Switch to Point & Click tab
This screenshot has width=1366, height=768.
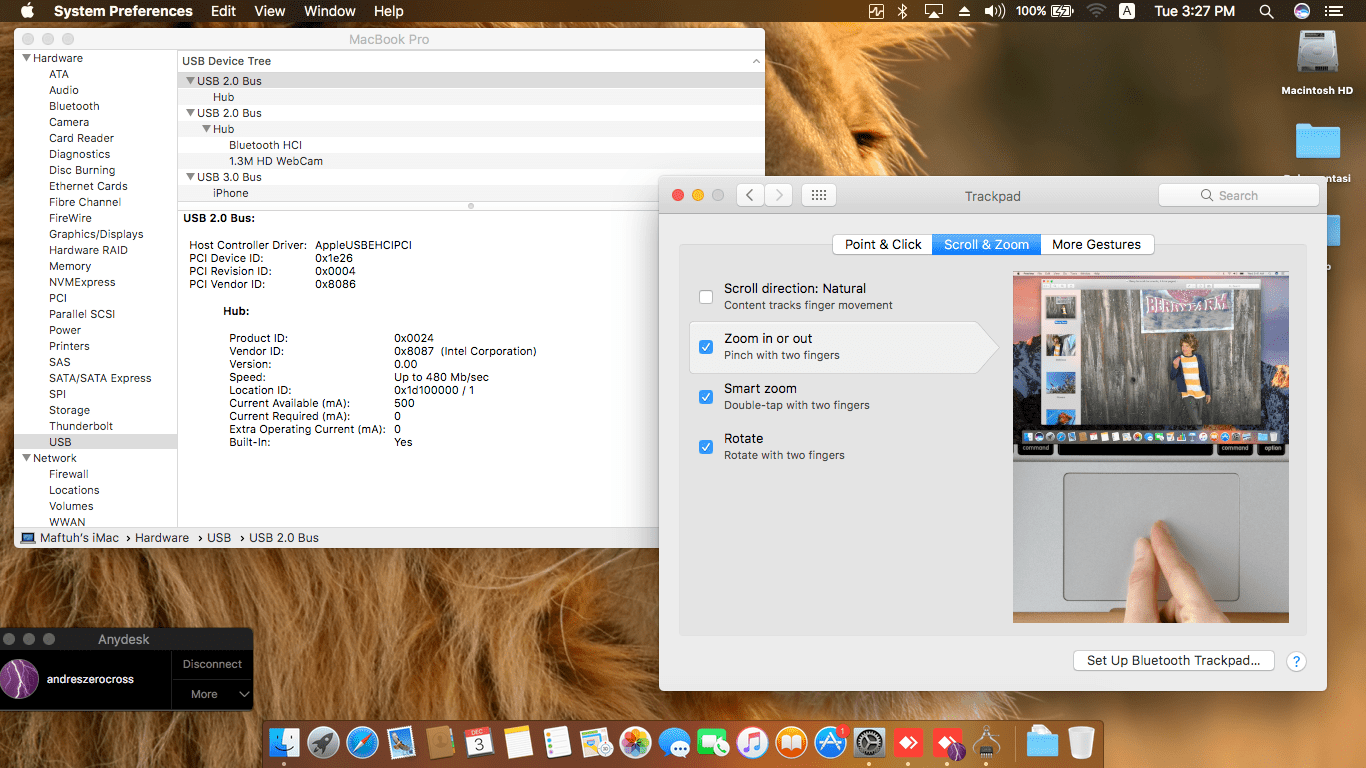[x=883, y=244]
